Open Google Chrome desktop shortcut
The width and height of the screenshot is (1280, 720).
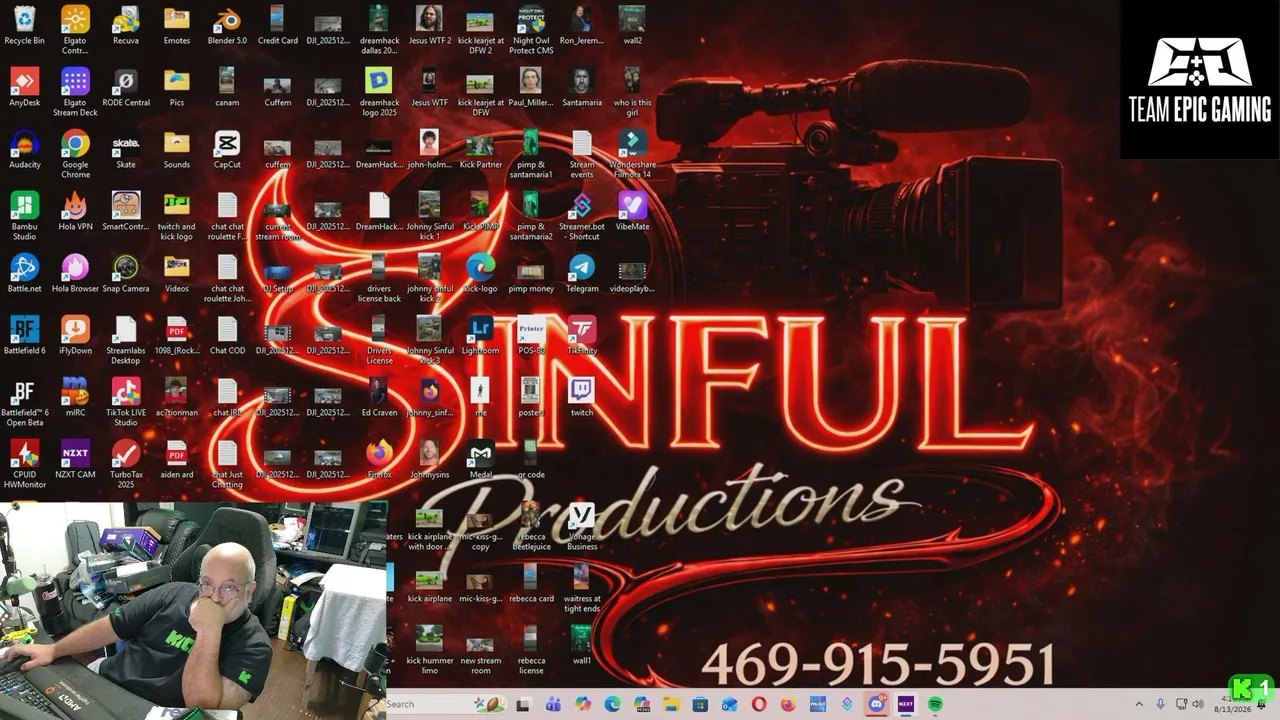(75, 155)
